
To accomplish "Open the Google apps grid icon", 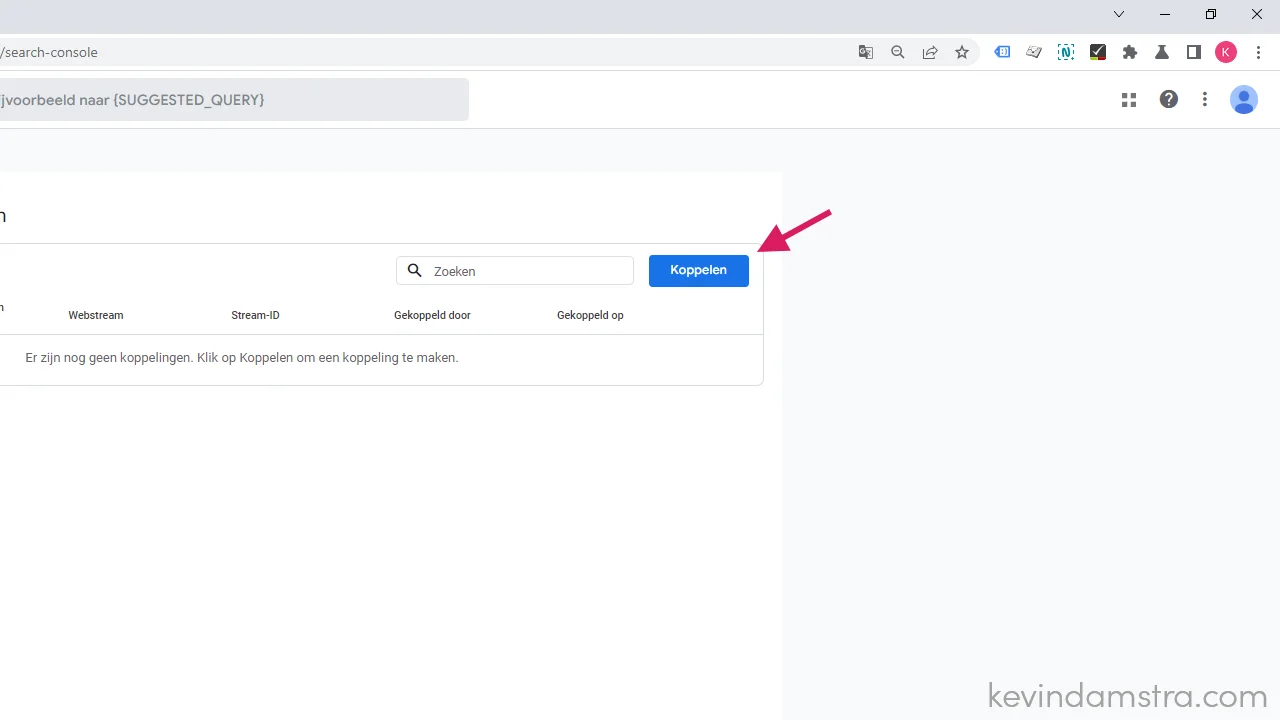I will (1129, 99).
